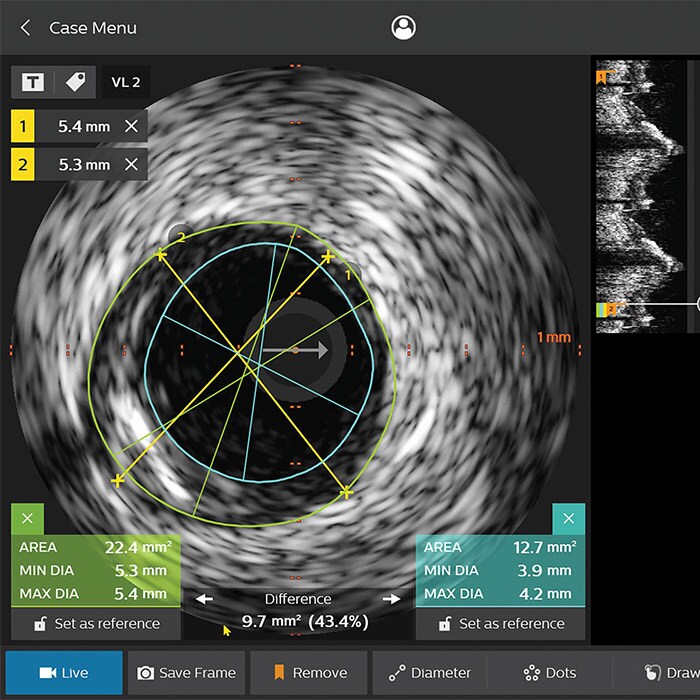Select measurement 2 yellow badge
700x700 pixels.
23,165
